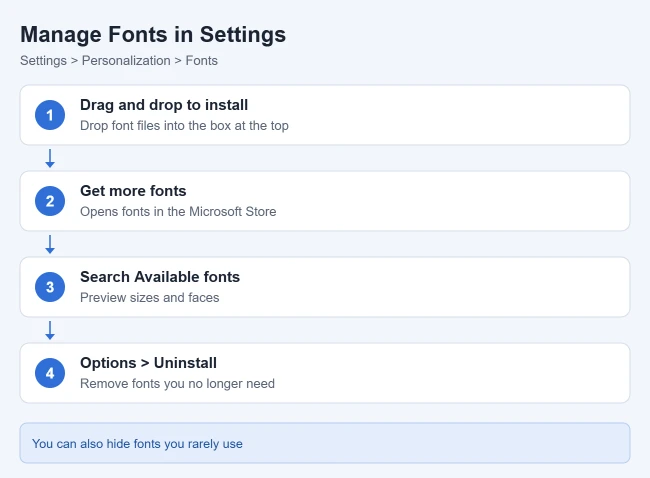Select the 'Options > Uninstall' title

point(148,363)
